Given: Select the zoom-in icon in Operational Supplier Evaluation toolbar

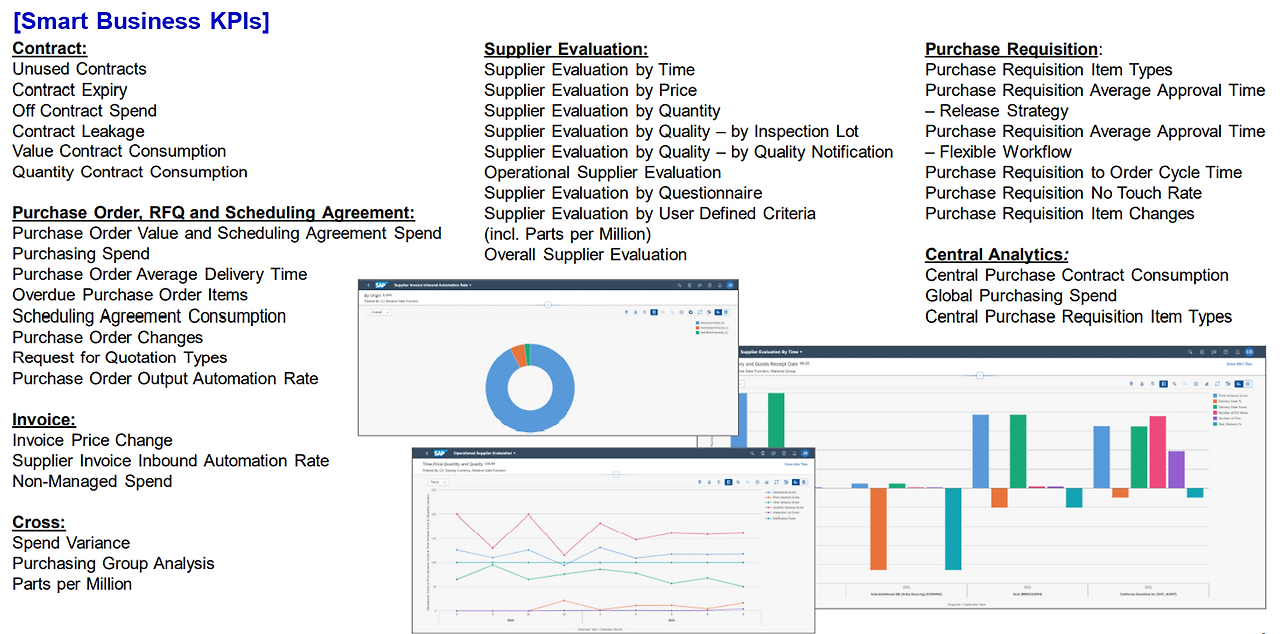Looking at the screenshot, I should click(x=739, y=481).
